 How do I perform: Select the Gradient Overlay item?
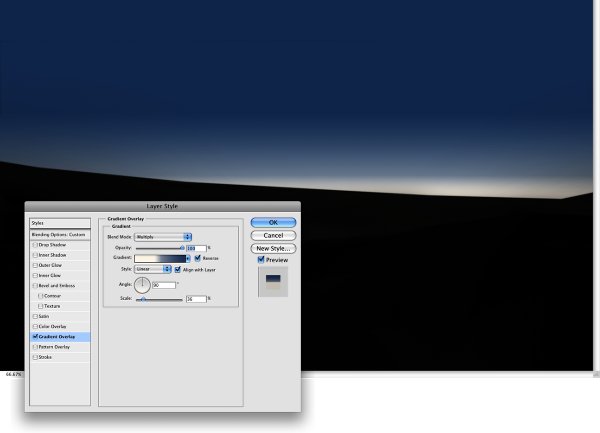60,337
